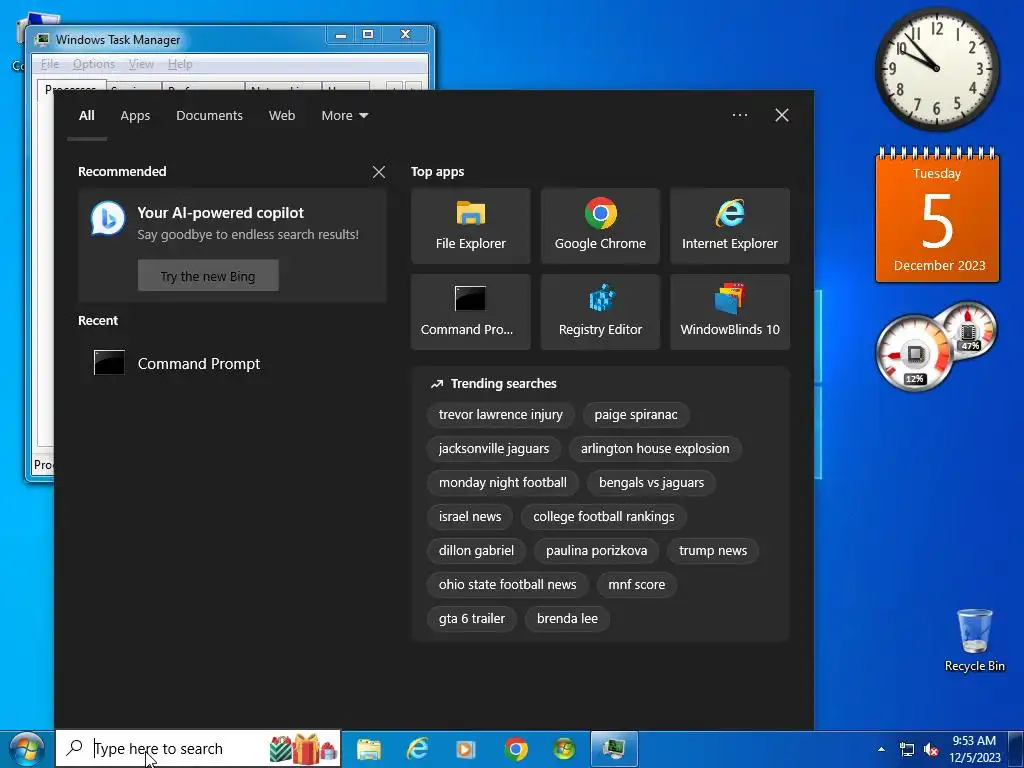This screenshot has width=1024, height=768.
Task: Click the analog clock gadget
Action: coord(937,69)
